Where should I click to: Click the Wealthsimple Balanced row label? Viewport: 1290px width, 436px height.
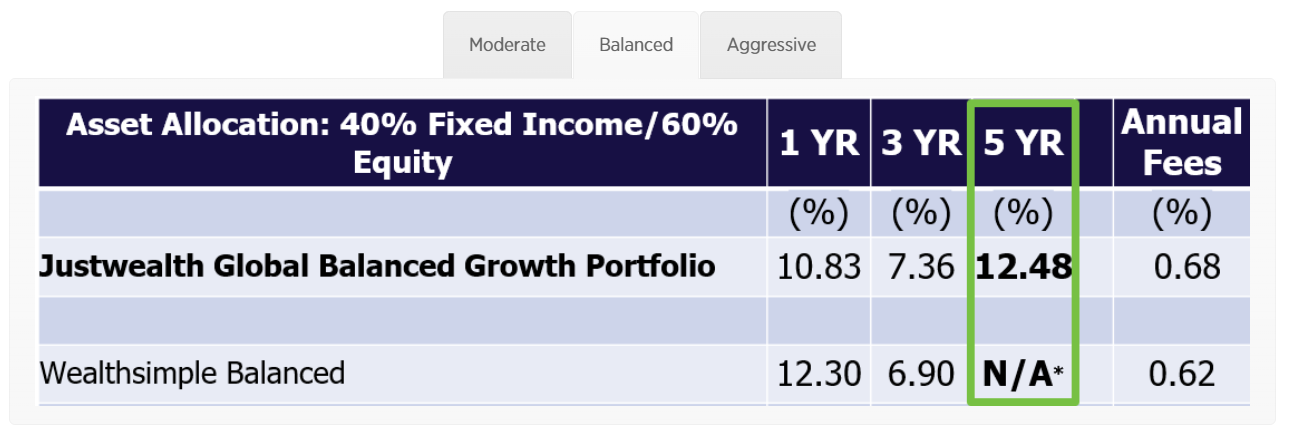pyautogui.click(x=192, y=374)
